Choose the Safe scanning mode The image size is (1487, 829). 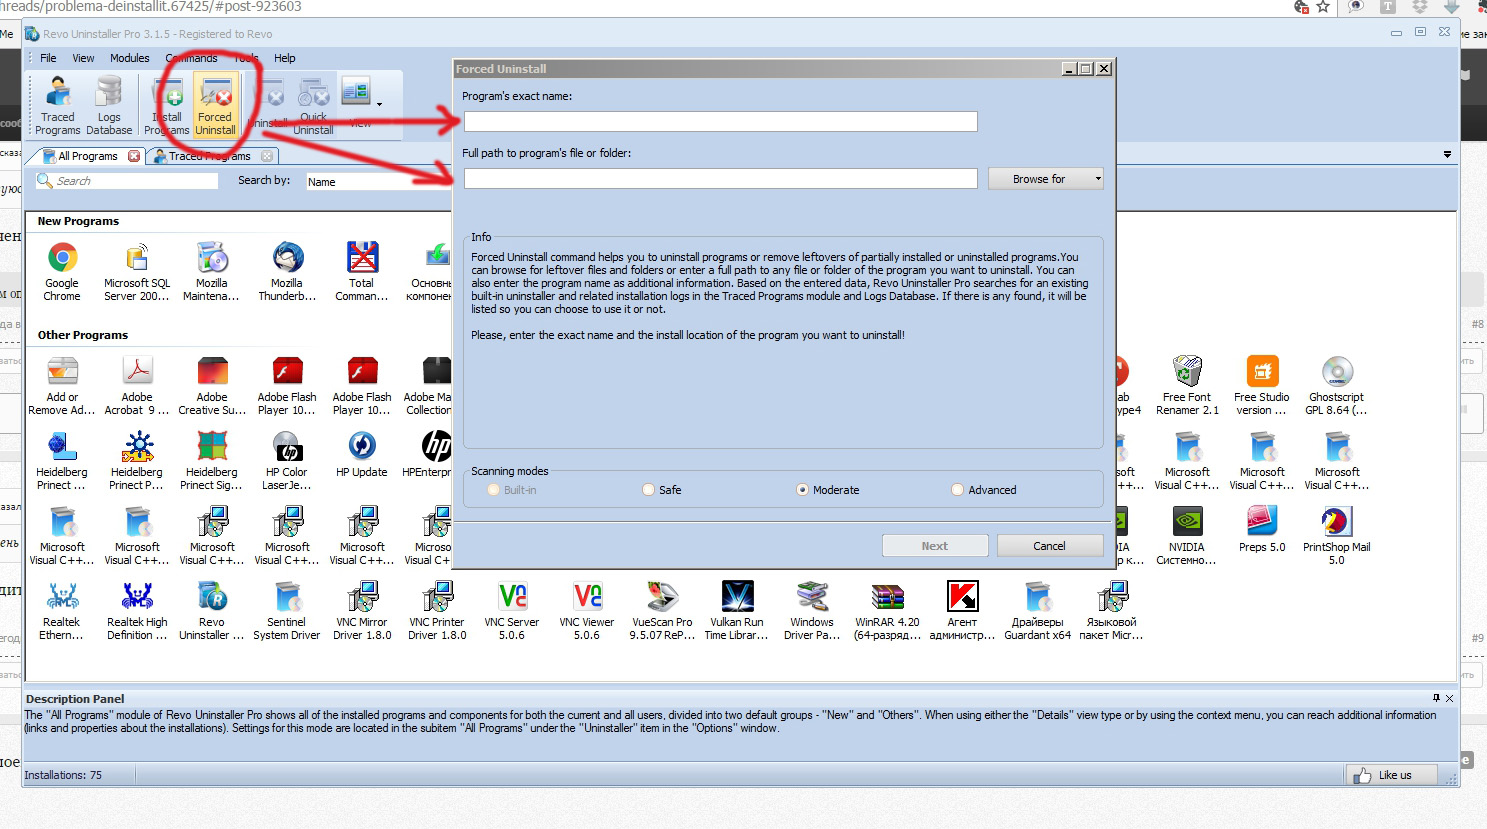tap(662, 490)
